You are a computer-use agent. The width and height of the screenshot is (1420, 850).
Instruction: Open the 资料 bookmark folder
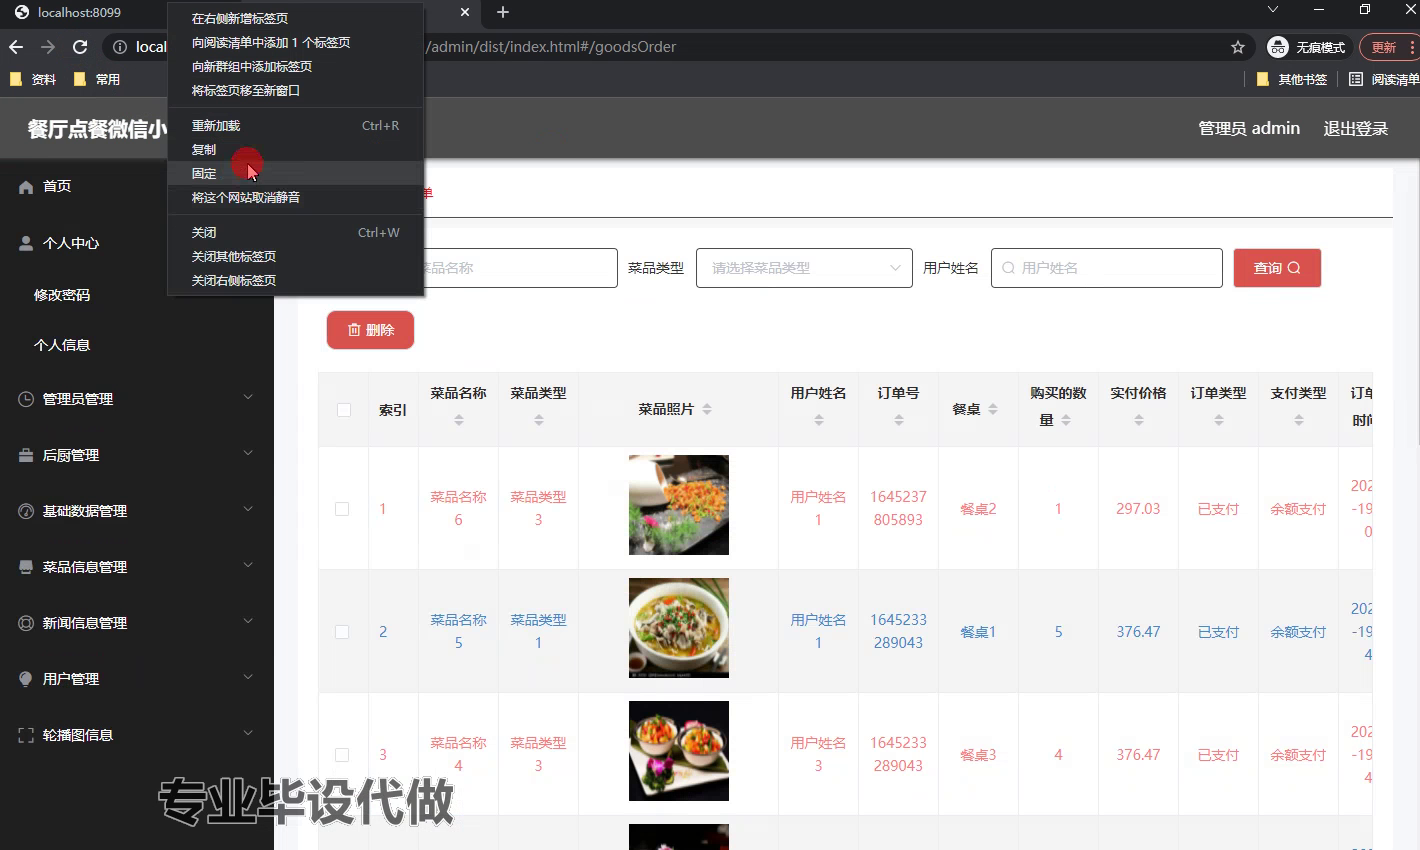point(33,79)
